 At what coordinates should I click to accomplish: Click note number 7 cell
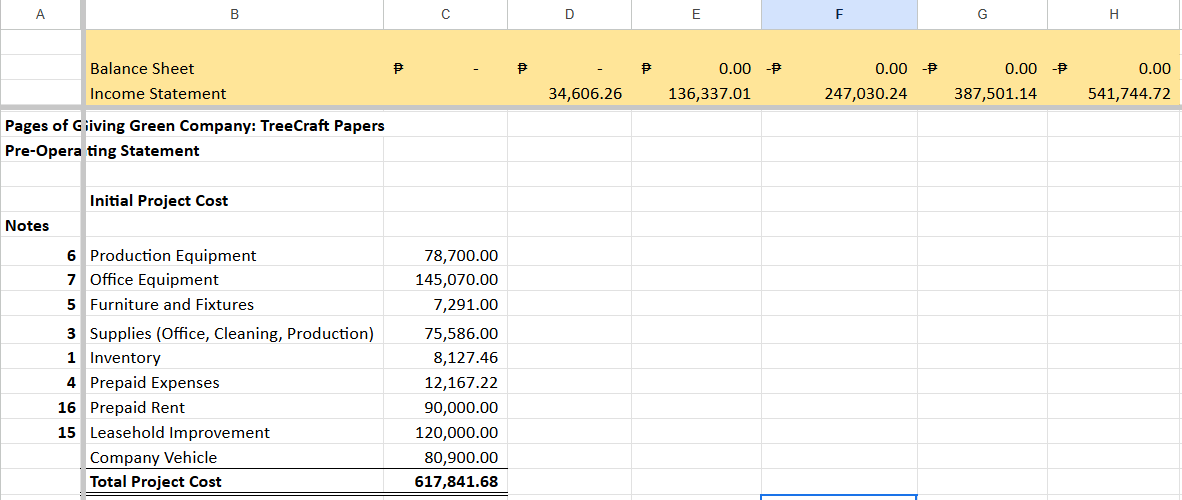39,280
